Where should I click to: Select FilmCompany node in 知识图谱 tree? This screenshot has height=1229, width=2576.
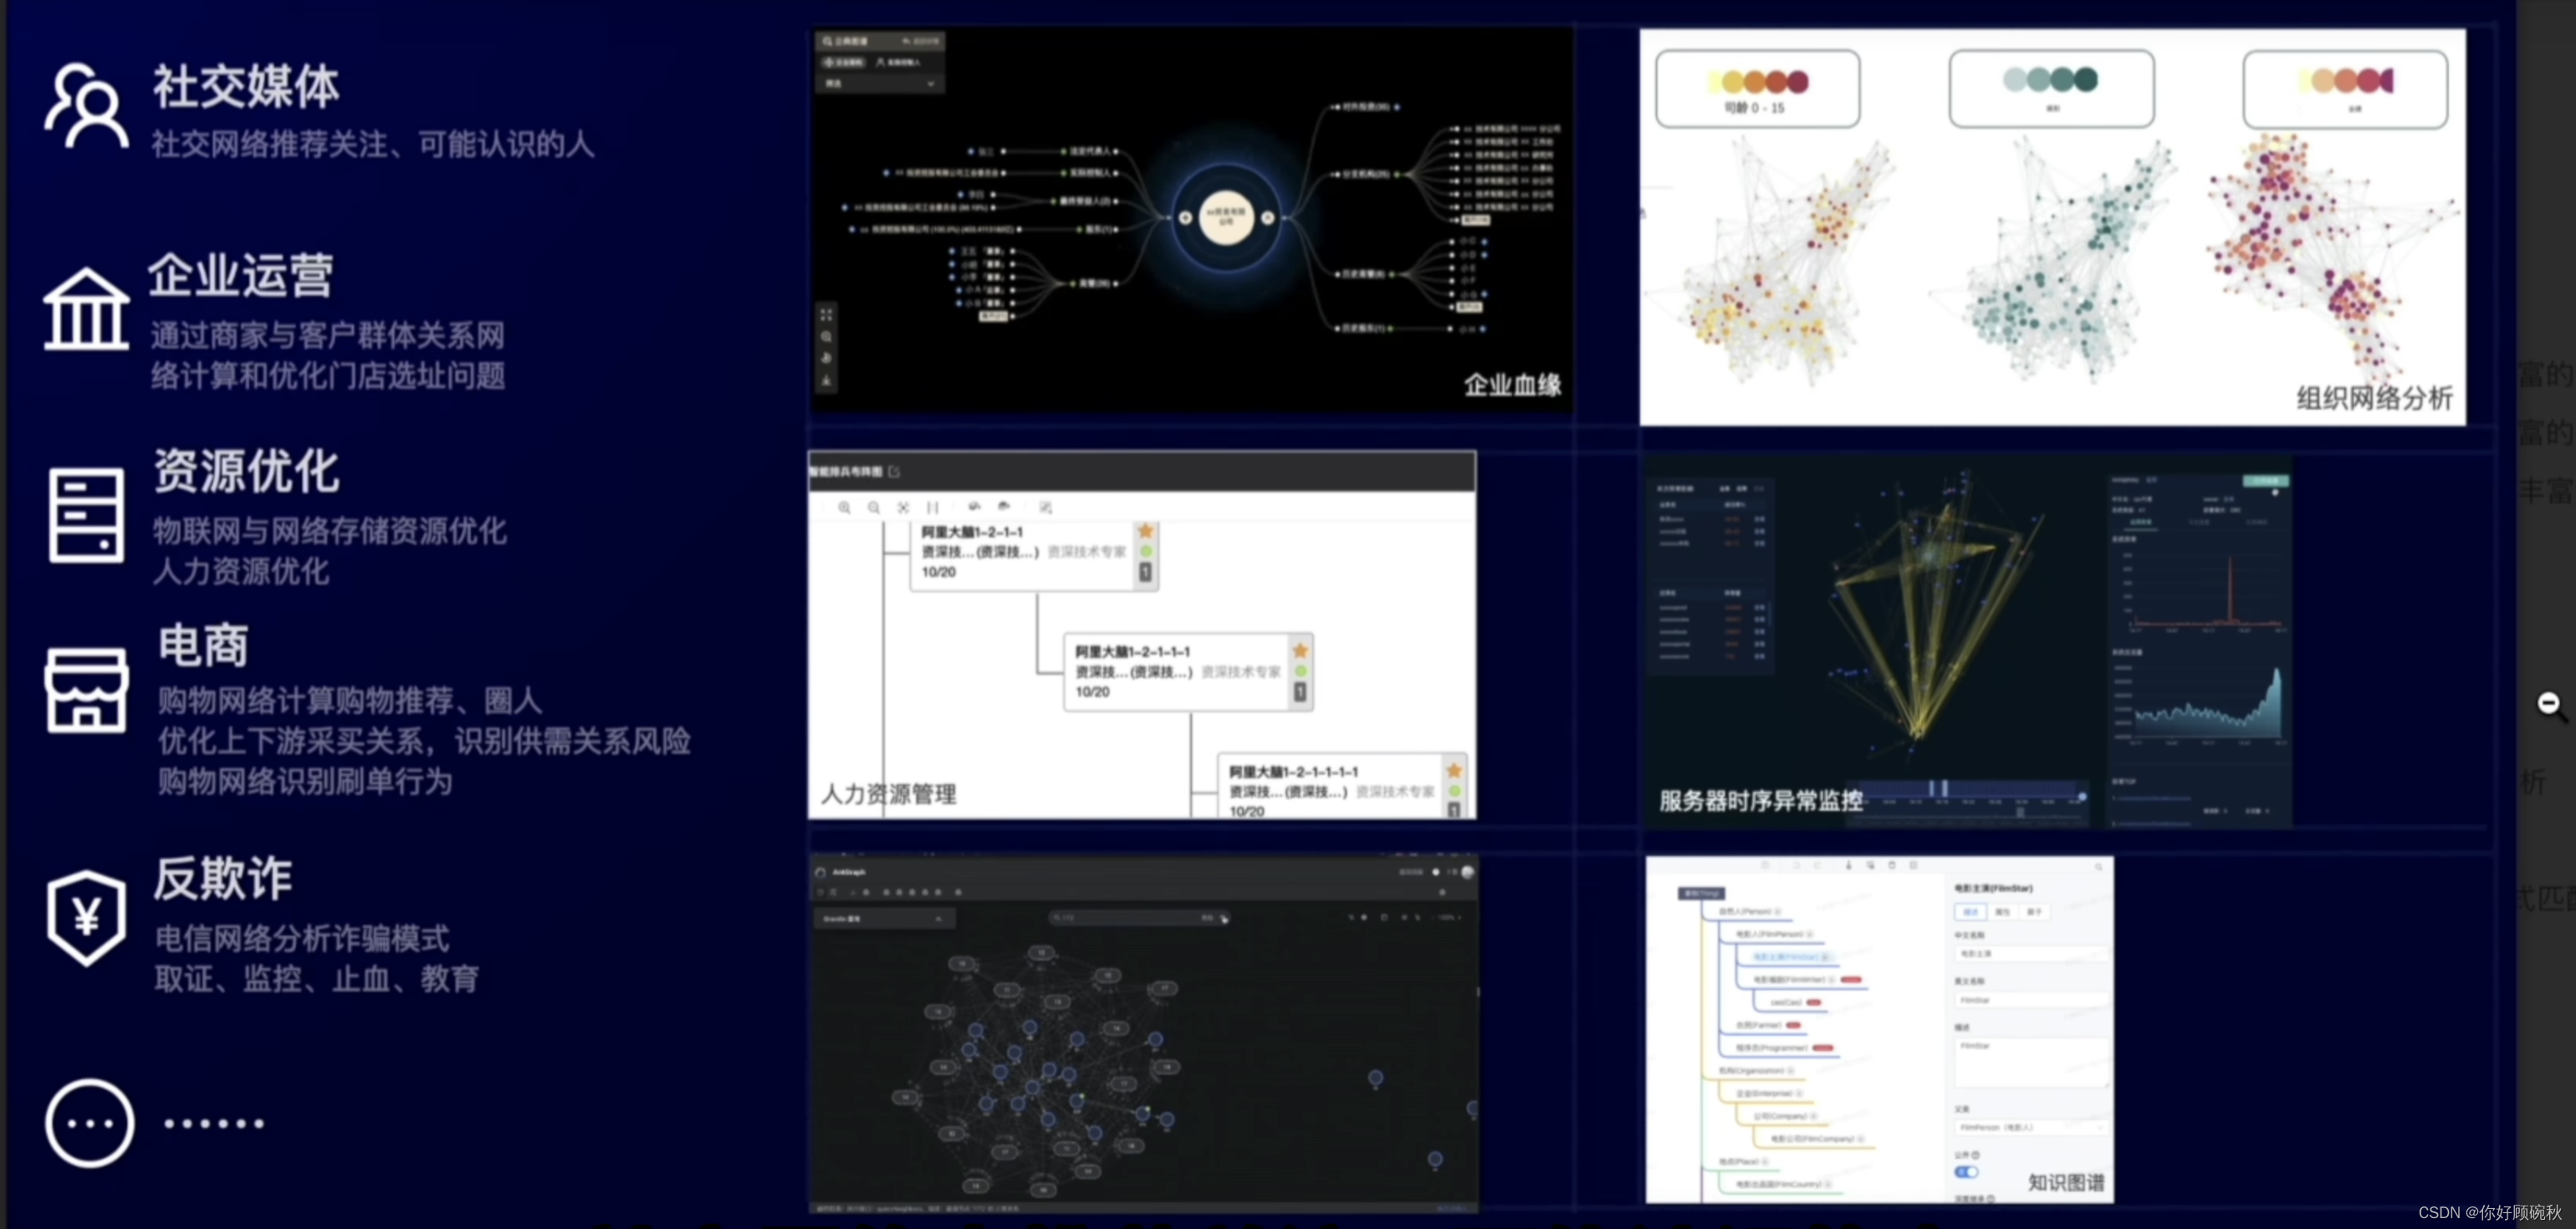1813,1139
